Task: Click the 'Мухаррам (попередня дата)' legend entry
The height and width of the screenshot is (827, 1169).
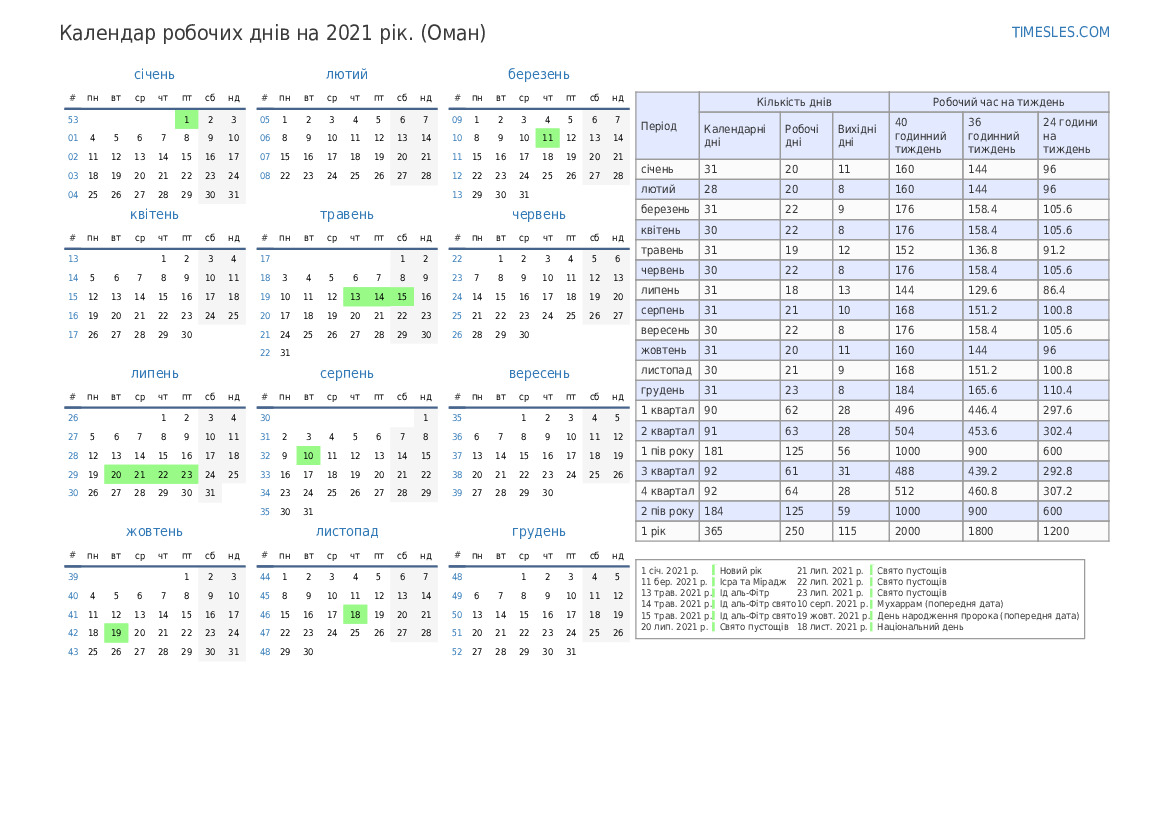Action: click(939, 604)
